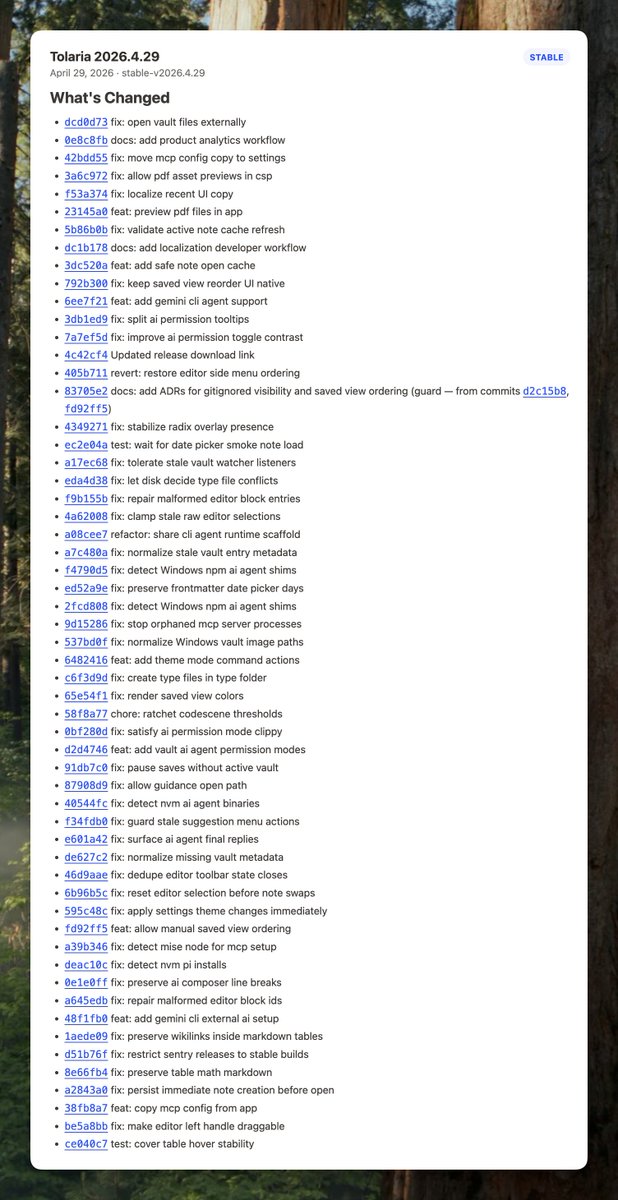Open commit 6482416 theme mode command actions
Viewport: 618px width, 1200px height.
[x=86, y=660]
